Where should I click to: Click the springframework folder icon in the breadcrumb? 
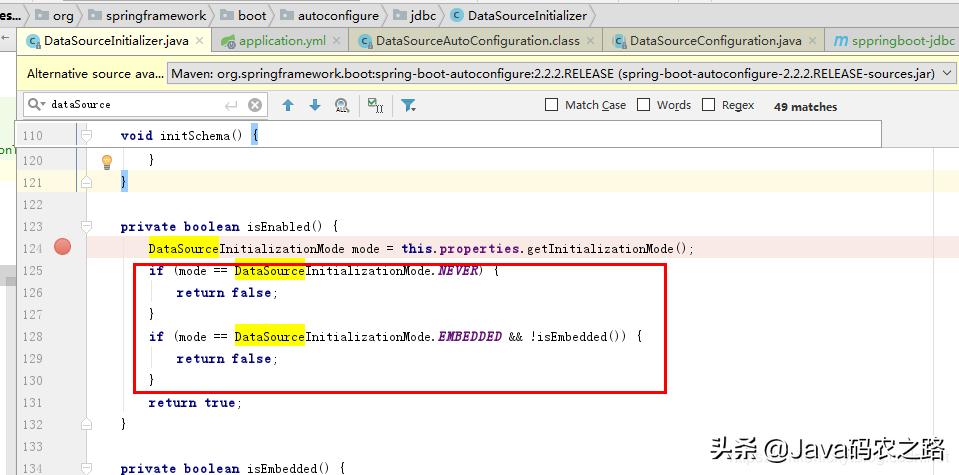(x=95, y=15)
